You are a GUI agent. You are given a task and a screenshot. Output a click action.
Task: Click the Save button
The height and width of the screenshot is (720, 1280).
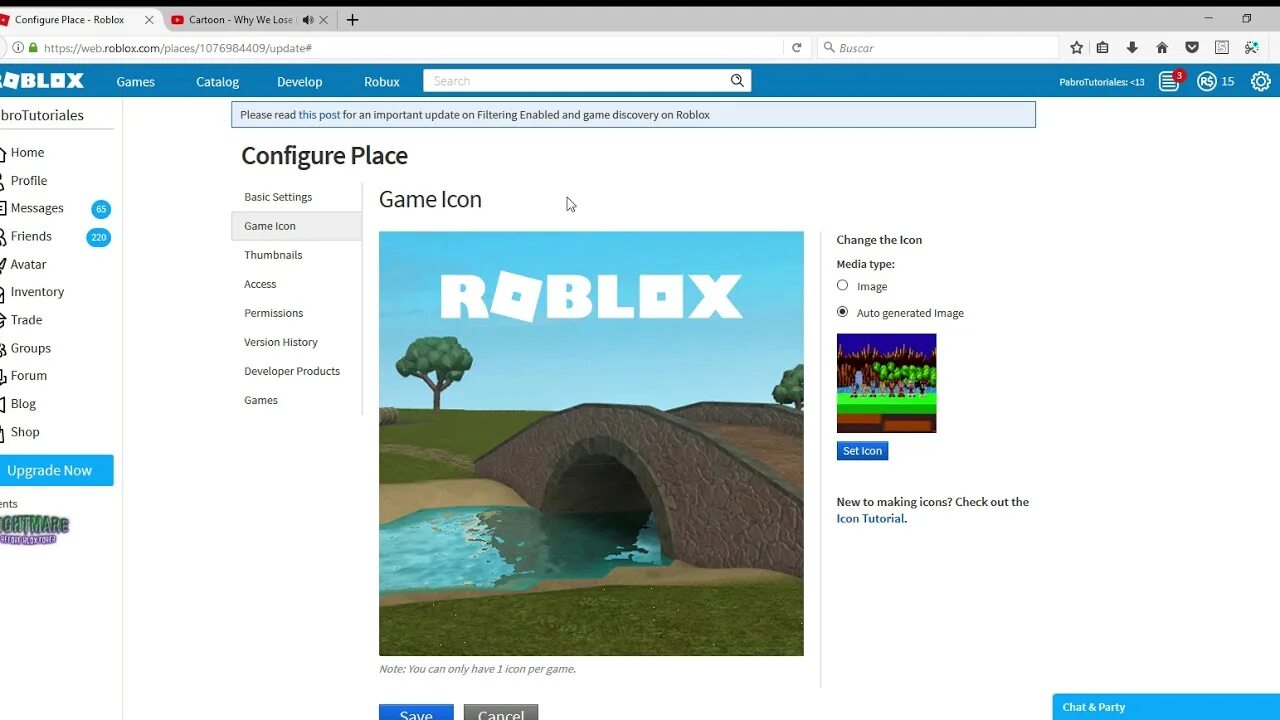416,712
